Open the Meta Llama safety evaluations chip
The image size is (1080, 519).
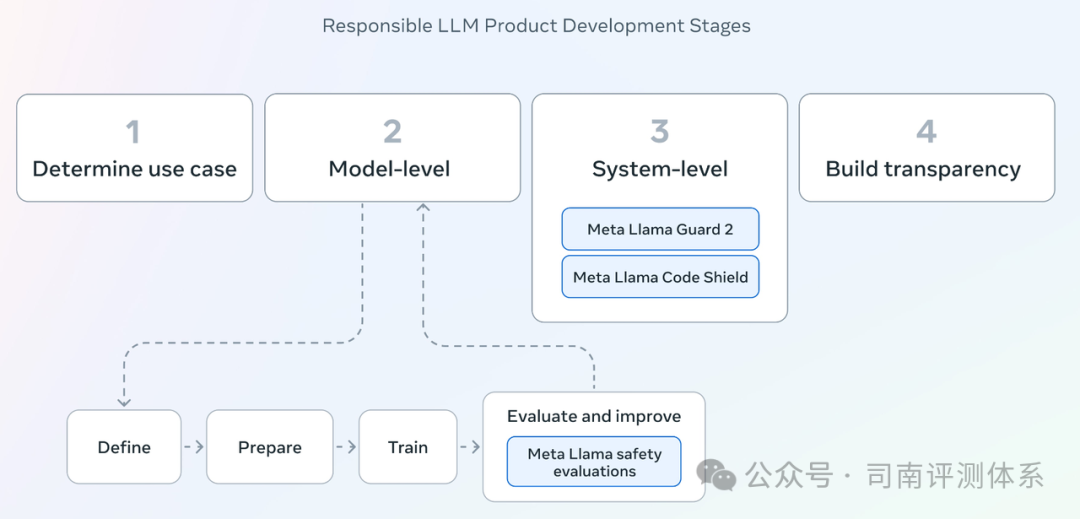594,462
